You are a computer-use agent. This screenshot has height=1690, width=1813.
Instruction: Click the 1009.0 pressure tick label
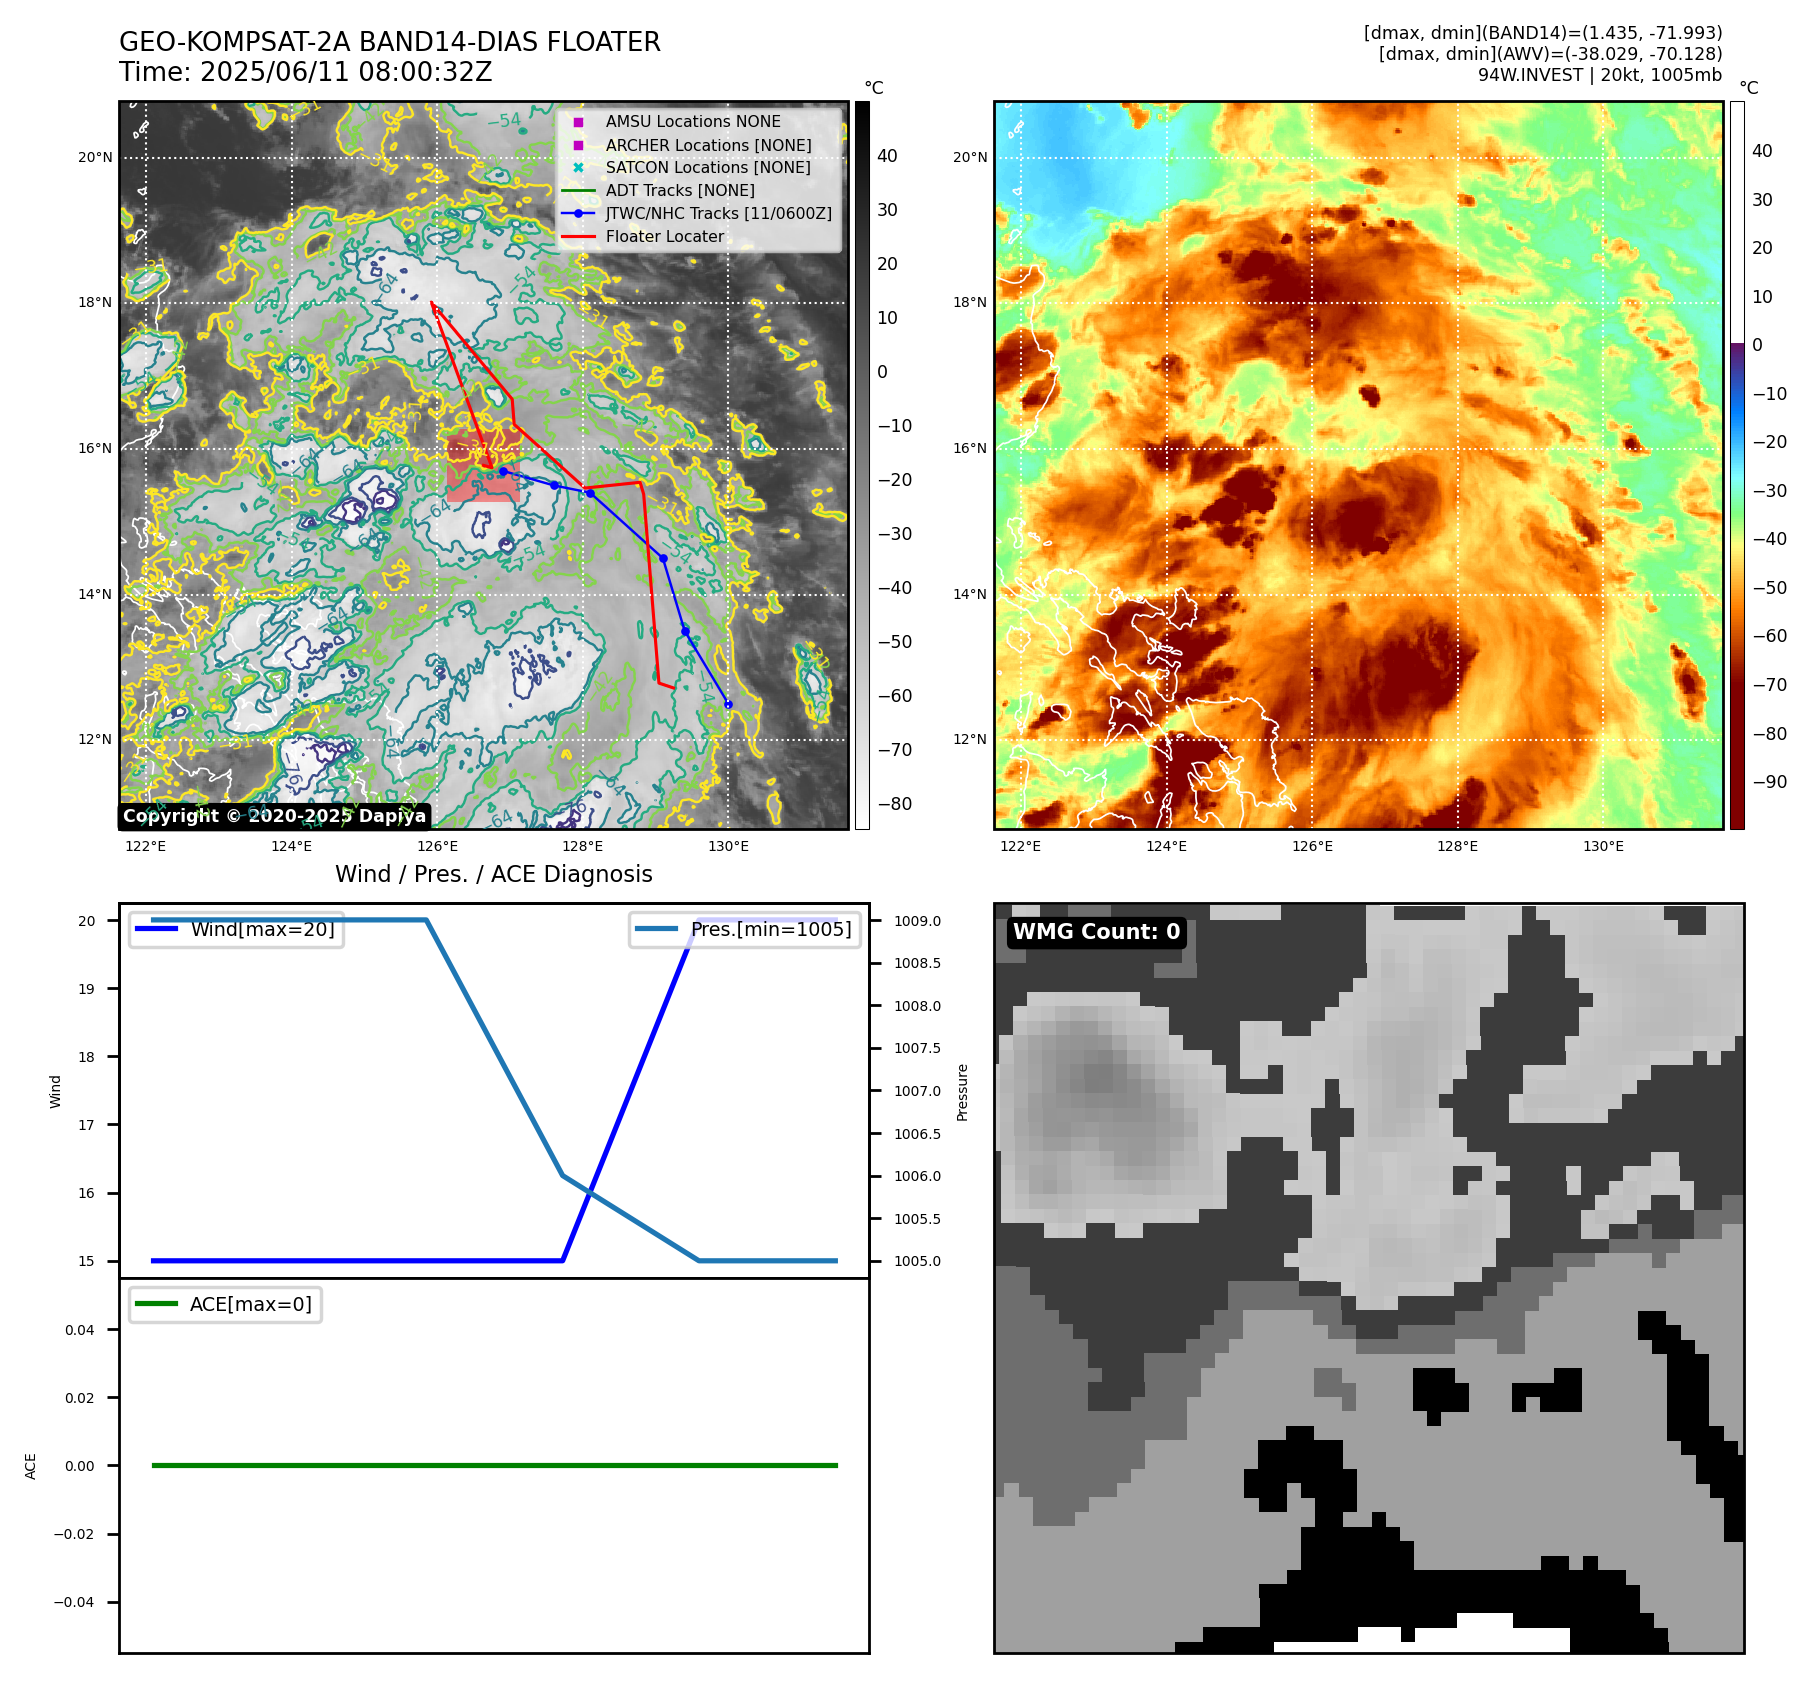tap(917, 921)
